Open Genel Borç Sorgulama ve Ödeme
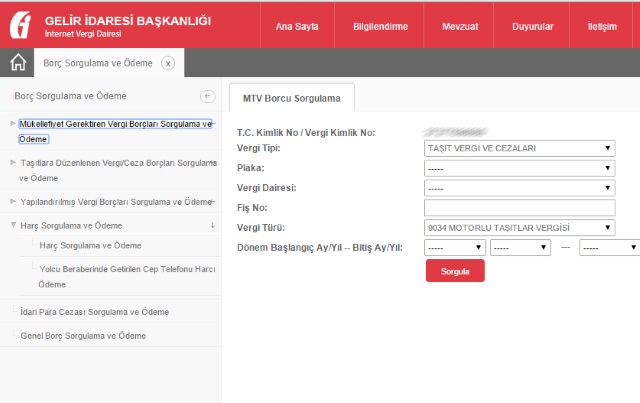The width and height of the screenshot is (640, 403). (x=83, y=336)
